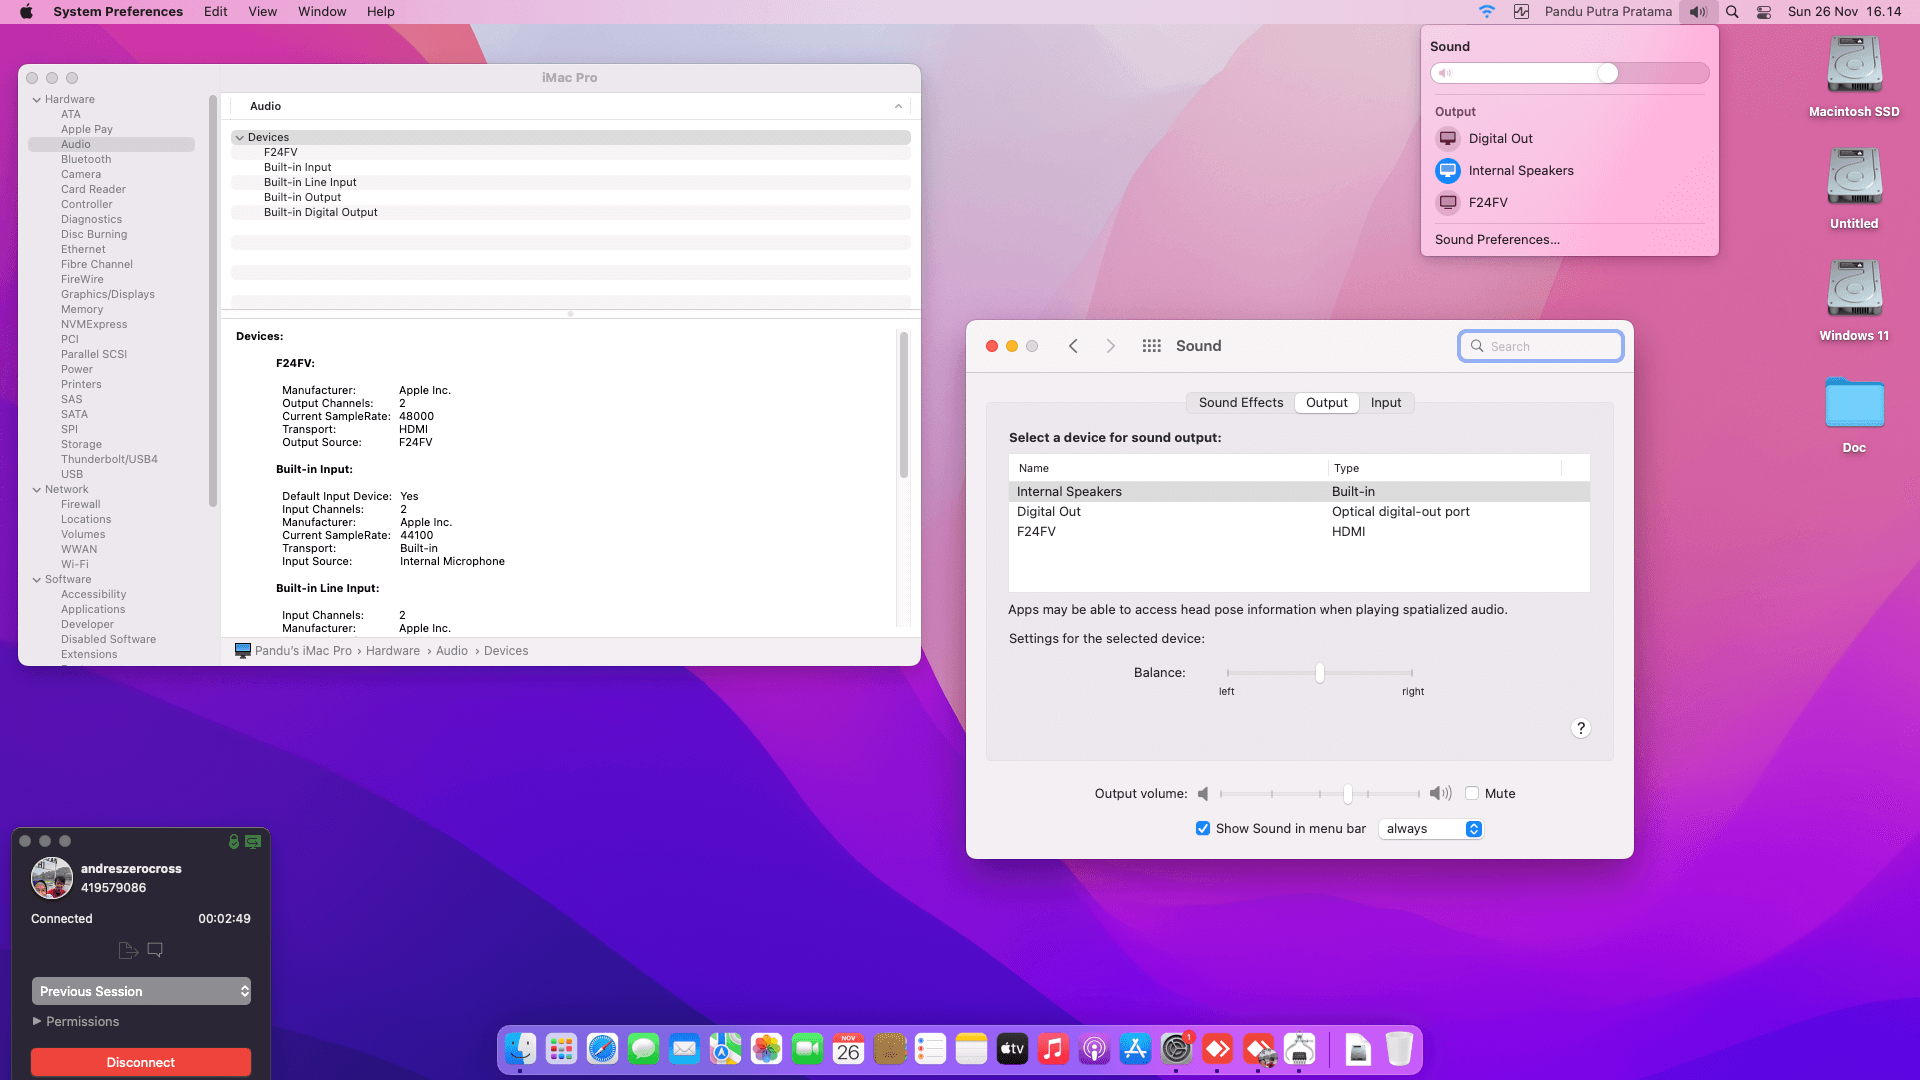Viewport: 1920px width, 1080px height.
Task: Open Calendar from the dock
Action: tap(848, 1049)
